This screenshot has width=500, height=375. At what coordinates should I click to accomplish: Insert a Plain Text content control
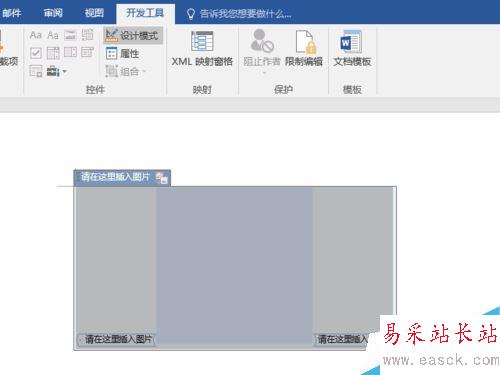coord(53,35)
